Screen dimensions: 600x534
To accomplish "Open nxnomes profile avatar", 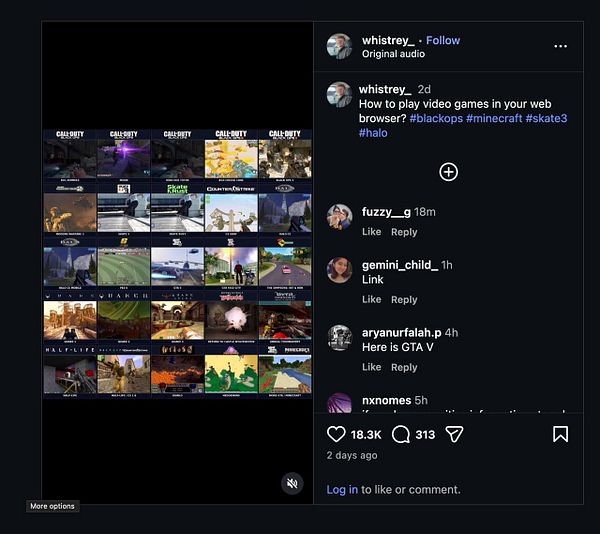I will pos(339,403).
